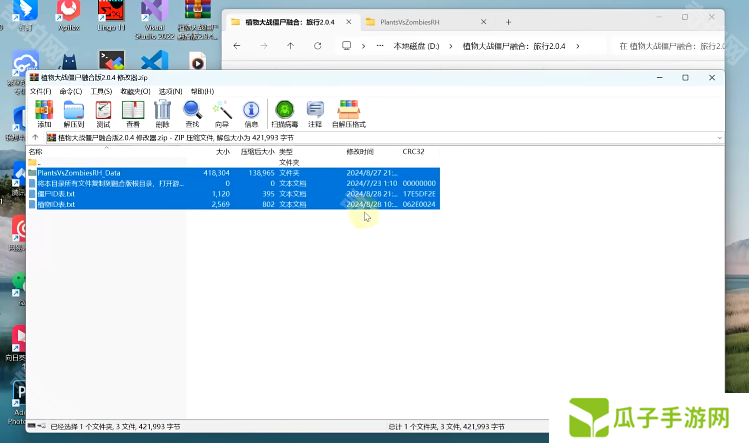Screen dimensions: 749x443
Task: Open the Wizard (向导) wand icon
Action: coord(222,114)
